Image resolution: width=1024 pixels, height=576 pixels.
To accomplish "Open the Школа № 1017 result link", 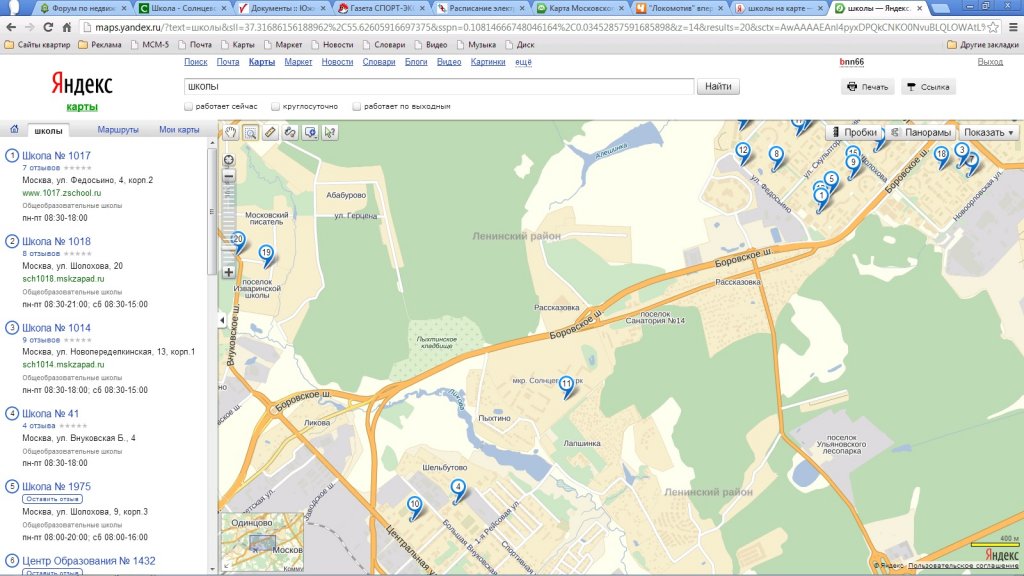I will coord(56,155).
